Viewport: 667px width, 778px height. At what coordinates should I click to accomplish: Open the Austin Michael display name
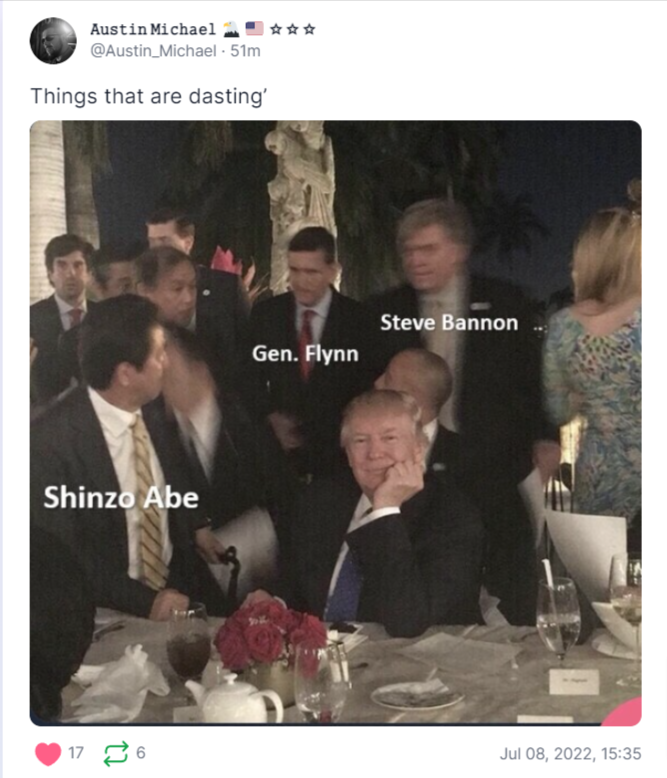[x=152, y=29]
